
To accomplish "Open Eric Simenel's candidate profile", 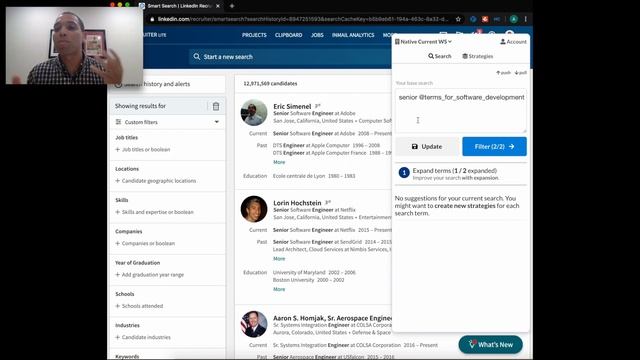I will tap(292, 106).
